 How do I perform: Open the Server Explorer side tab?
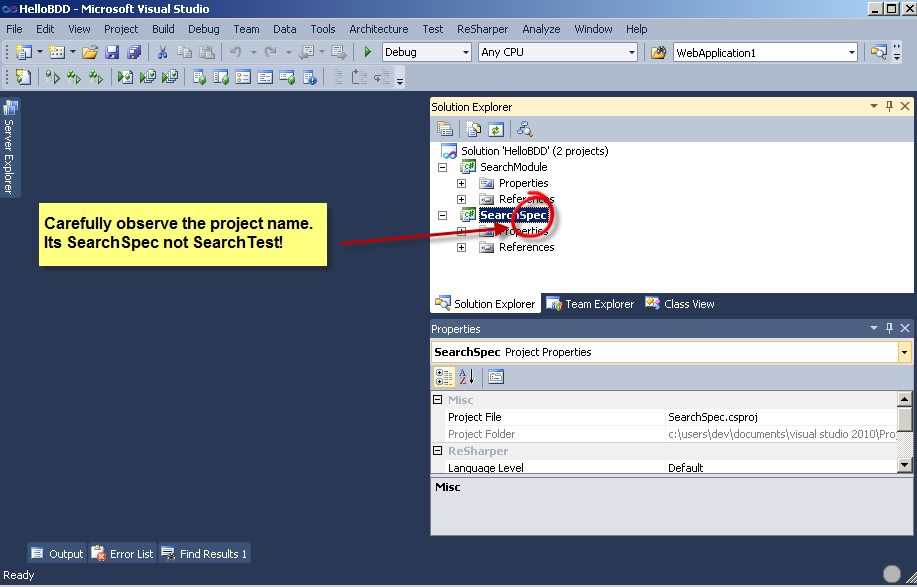(9, 147)
